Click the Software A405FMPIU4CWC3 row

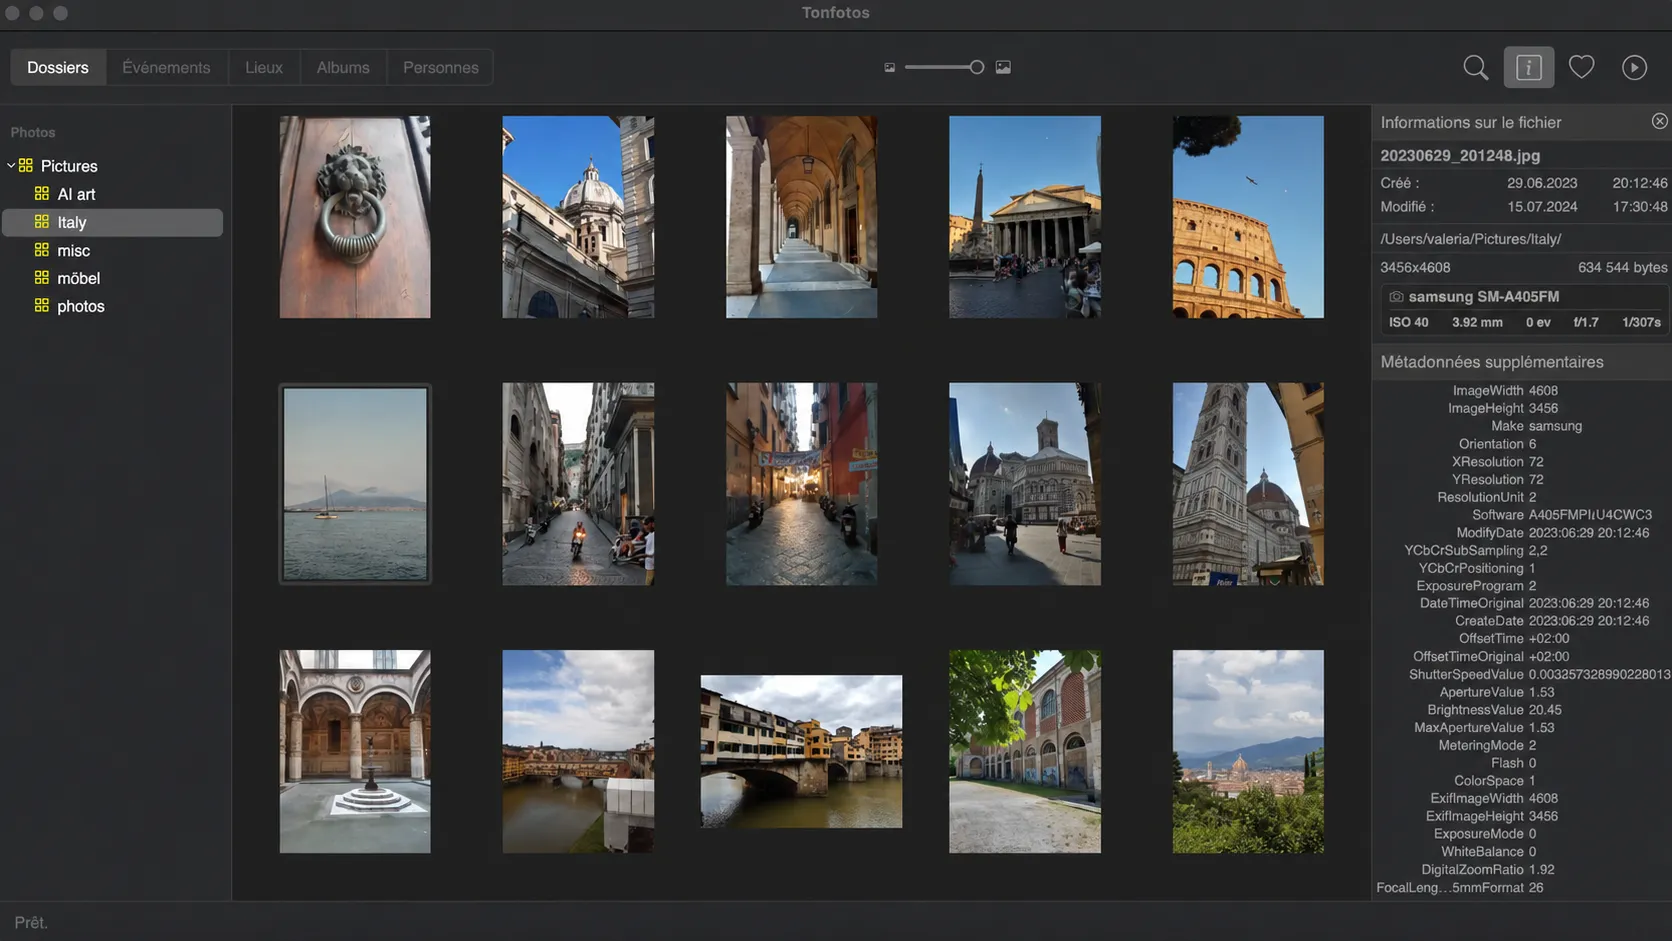1561,515
